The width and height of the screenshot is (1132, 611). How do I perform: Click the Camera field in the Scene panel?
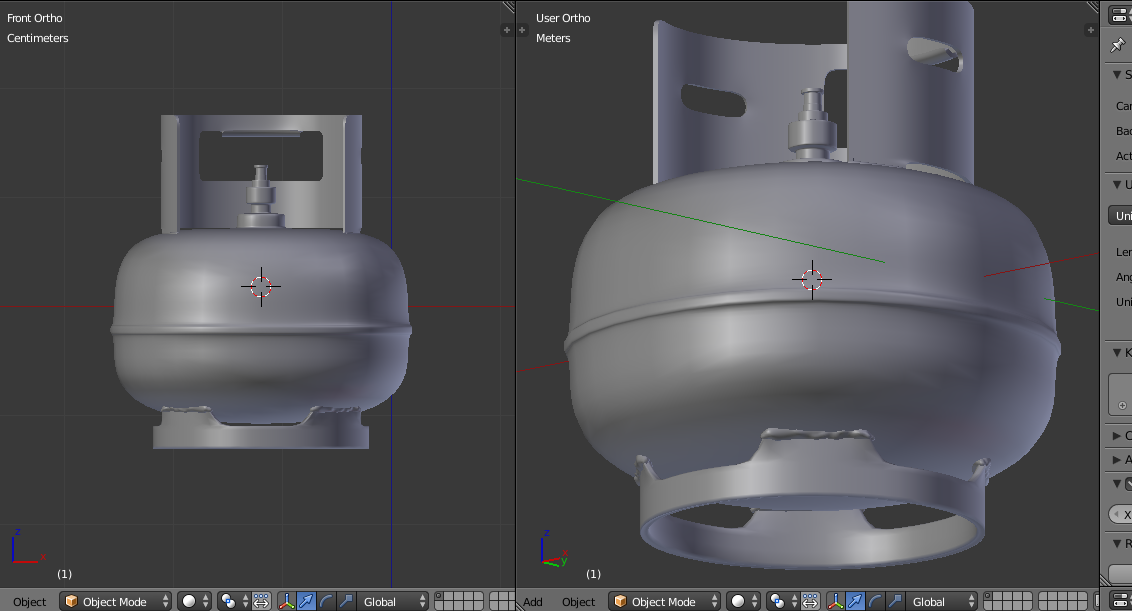[x=1122, y=105]
